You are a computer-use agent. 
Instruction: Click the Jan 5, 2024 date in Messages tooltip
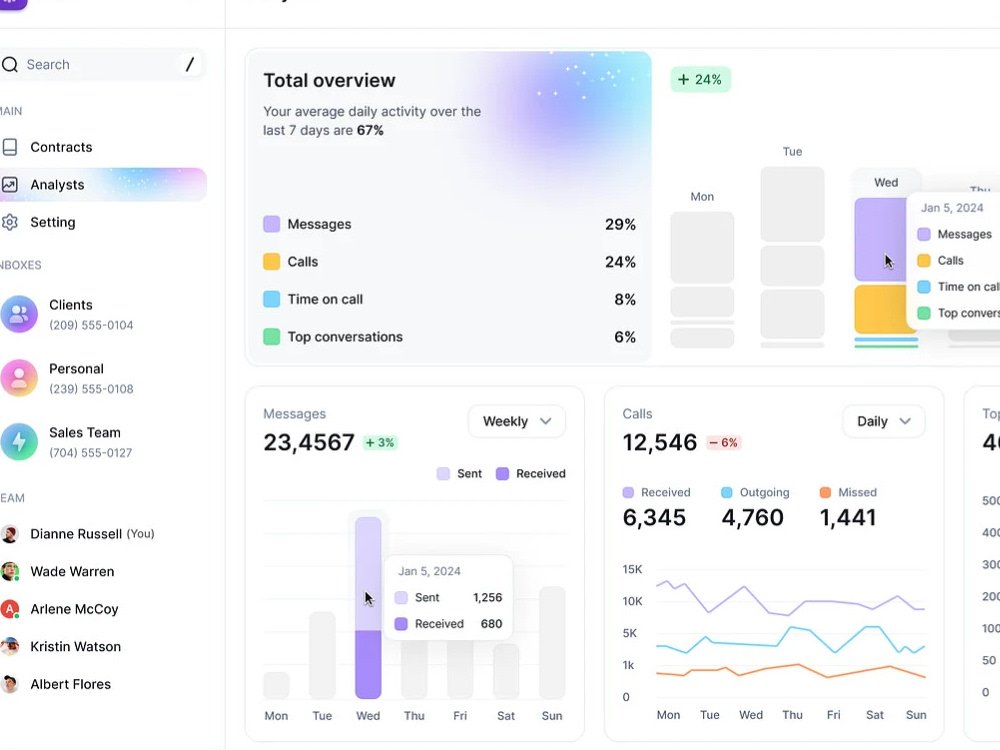429,571
